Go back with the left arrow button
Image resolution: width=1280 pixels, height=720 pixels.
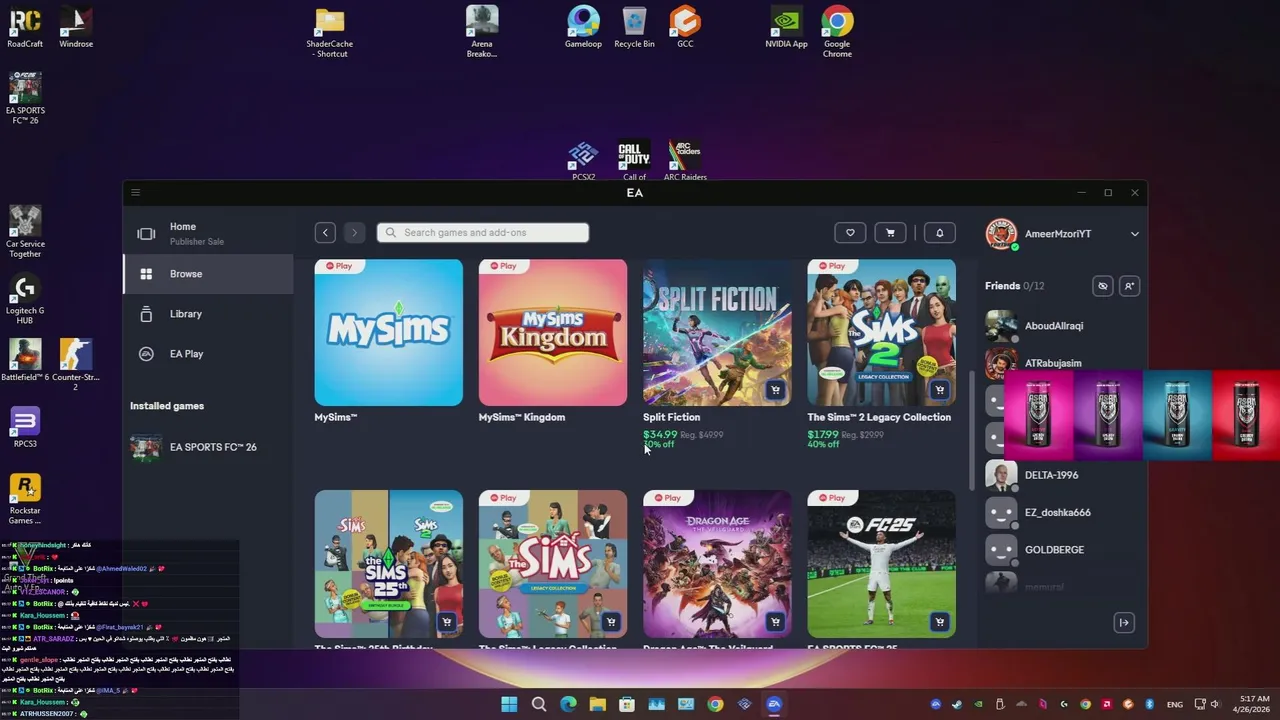(325, 233)
